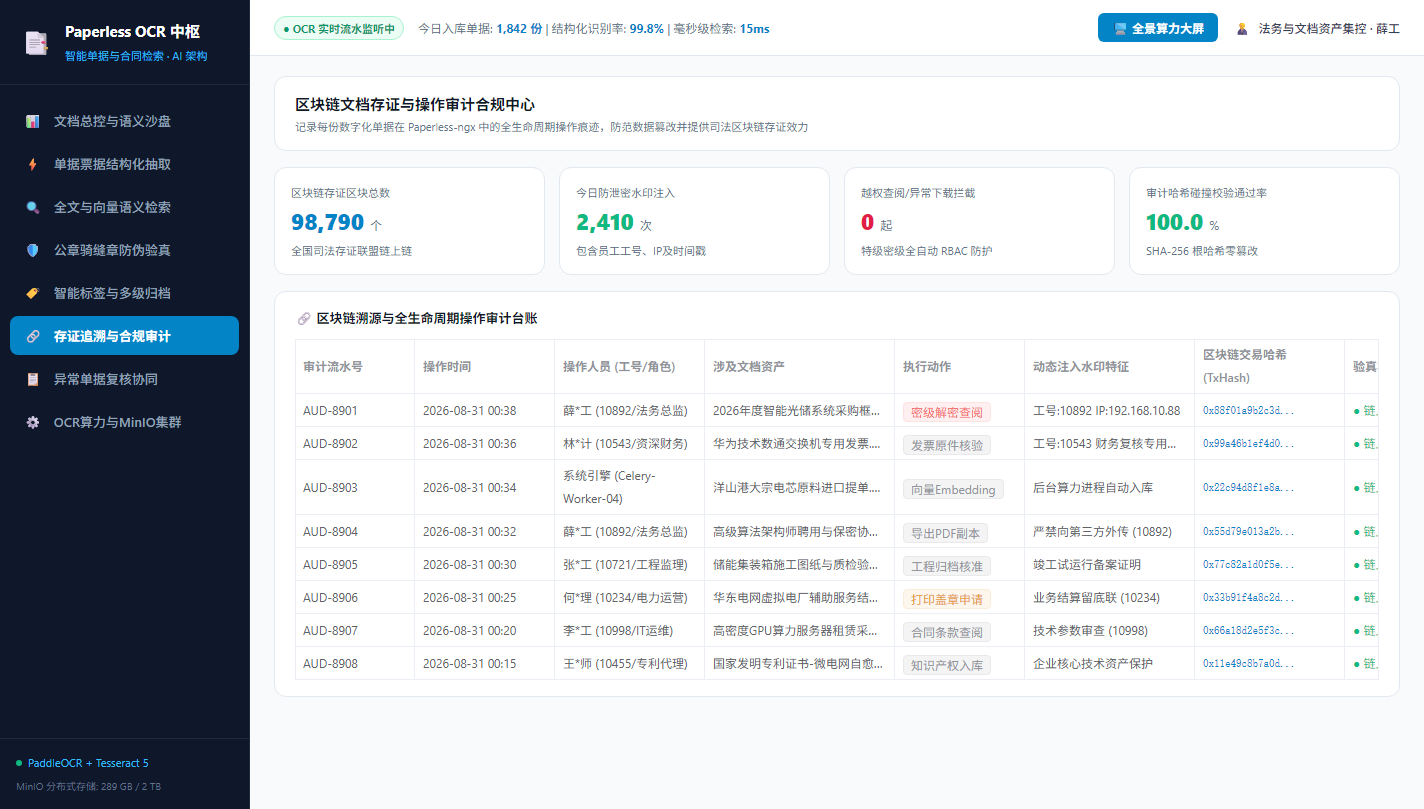Click the 涉及文档资产 column header

click(800, 367)
